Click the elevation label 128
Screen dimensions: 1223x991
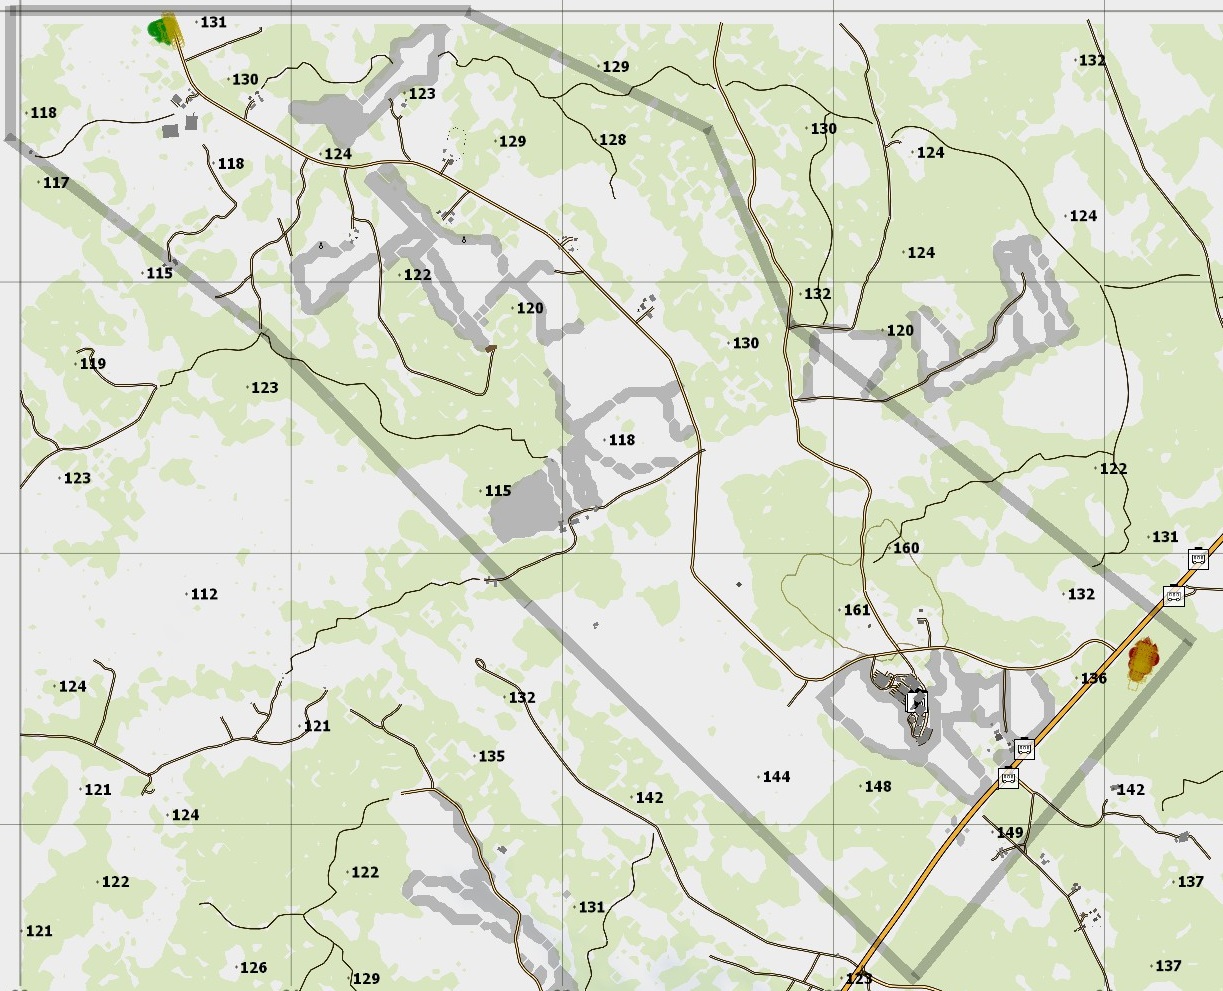click(612, 140)
